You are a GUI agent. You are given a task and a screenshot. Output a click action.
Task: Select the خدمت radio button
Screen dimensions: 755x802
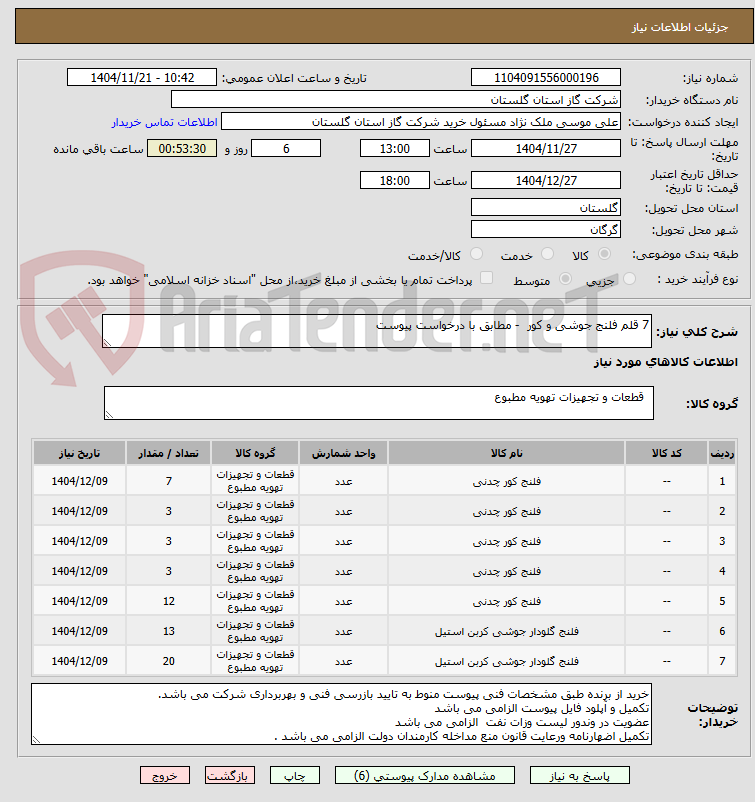point(547,253)
